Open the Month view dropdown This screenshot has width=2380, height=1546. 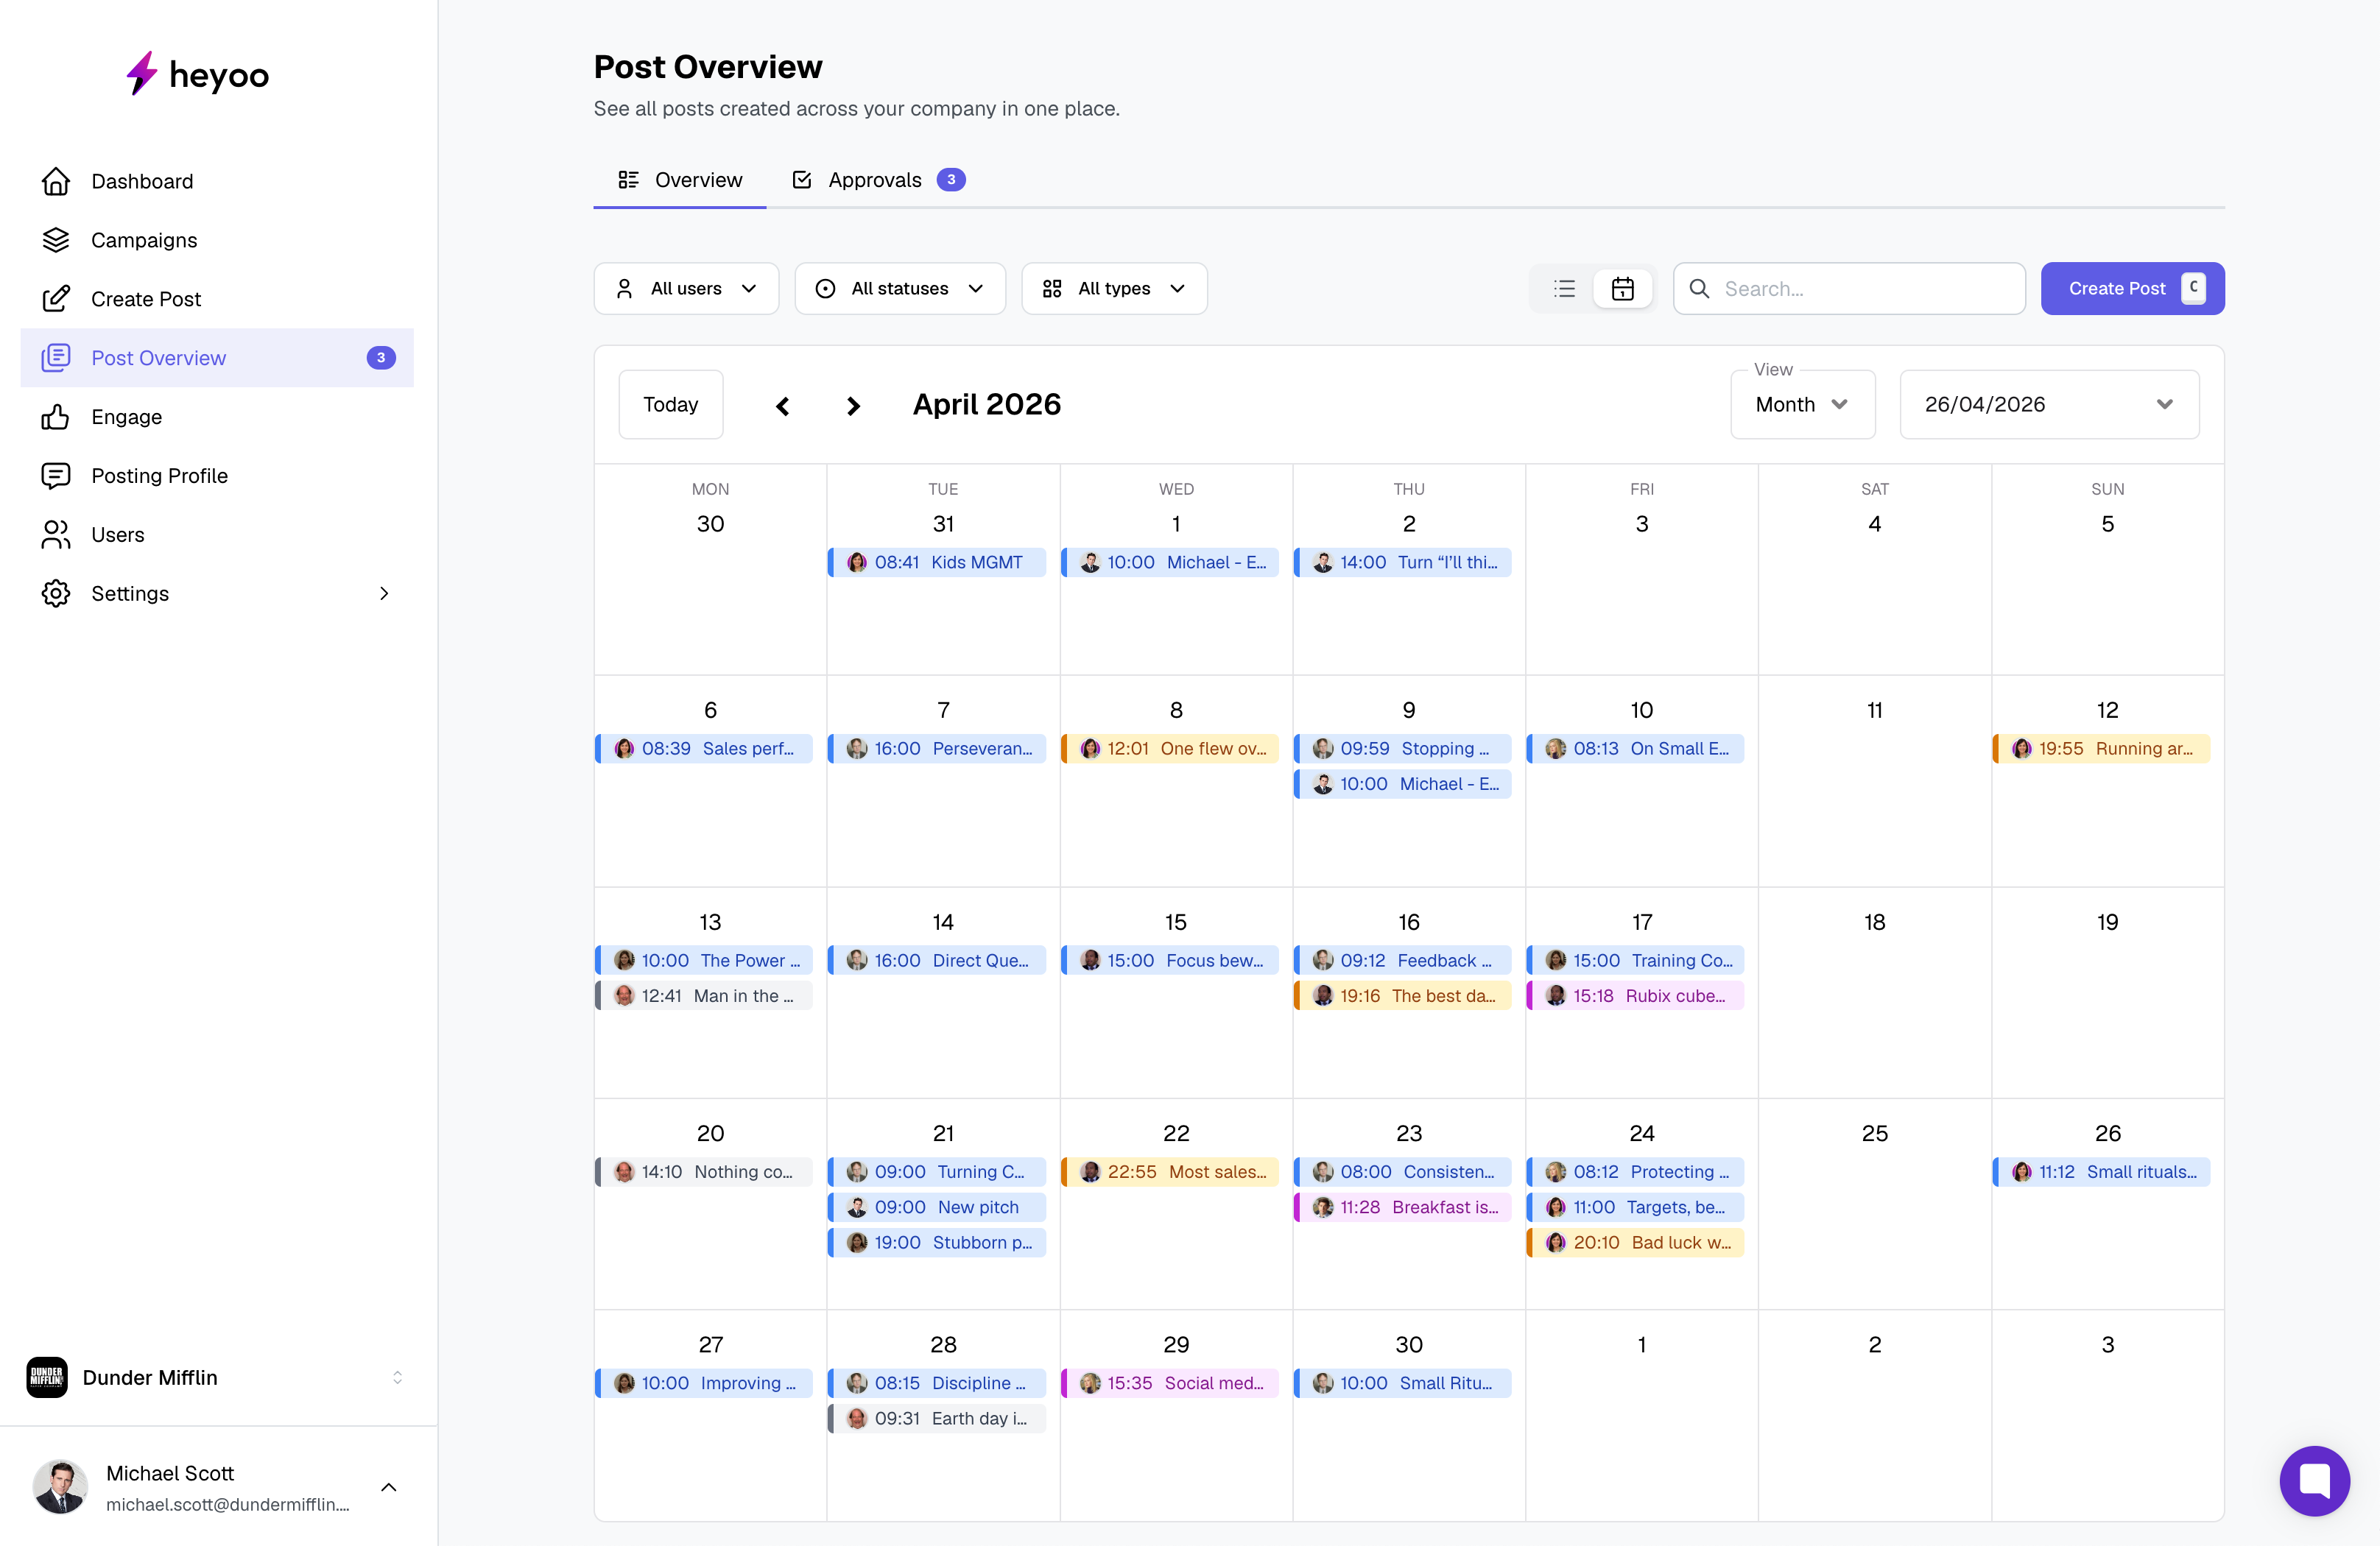pyautogui.click(x=1802, y=405)
